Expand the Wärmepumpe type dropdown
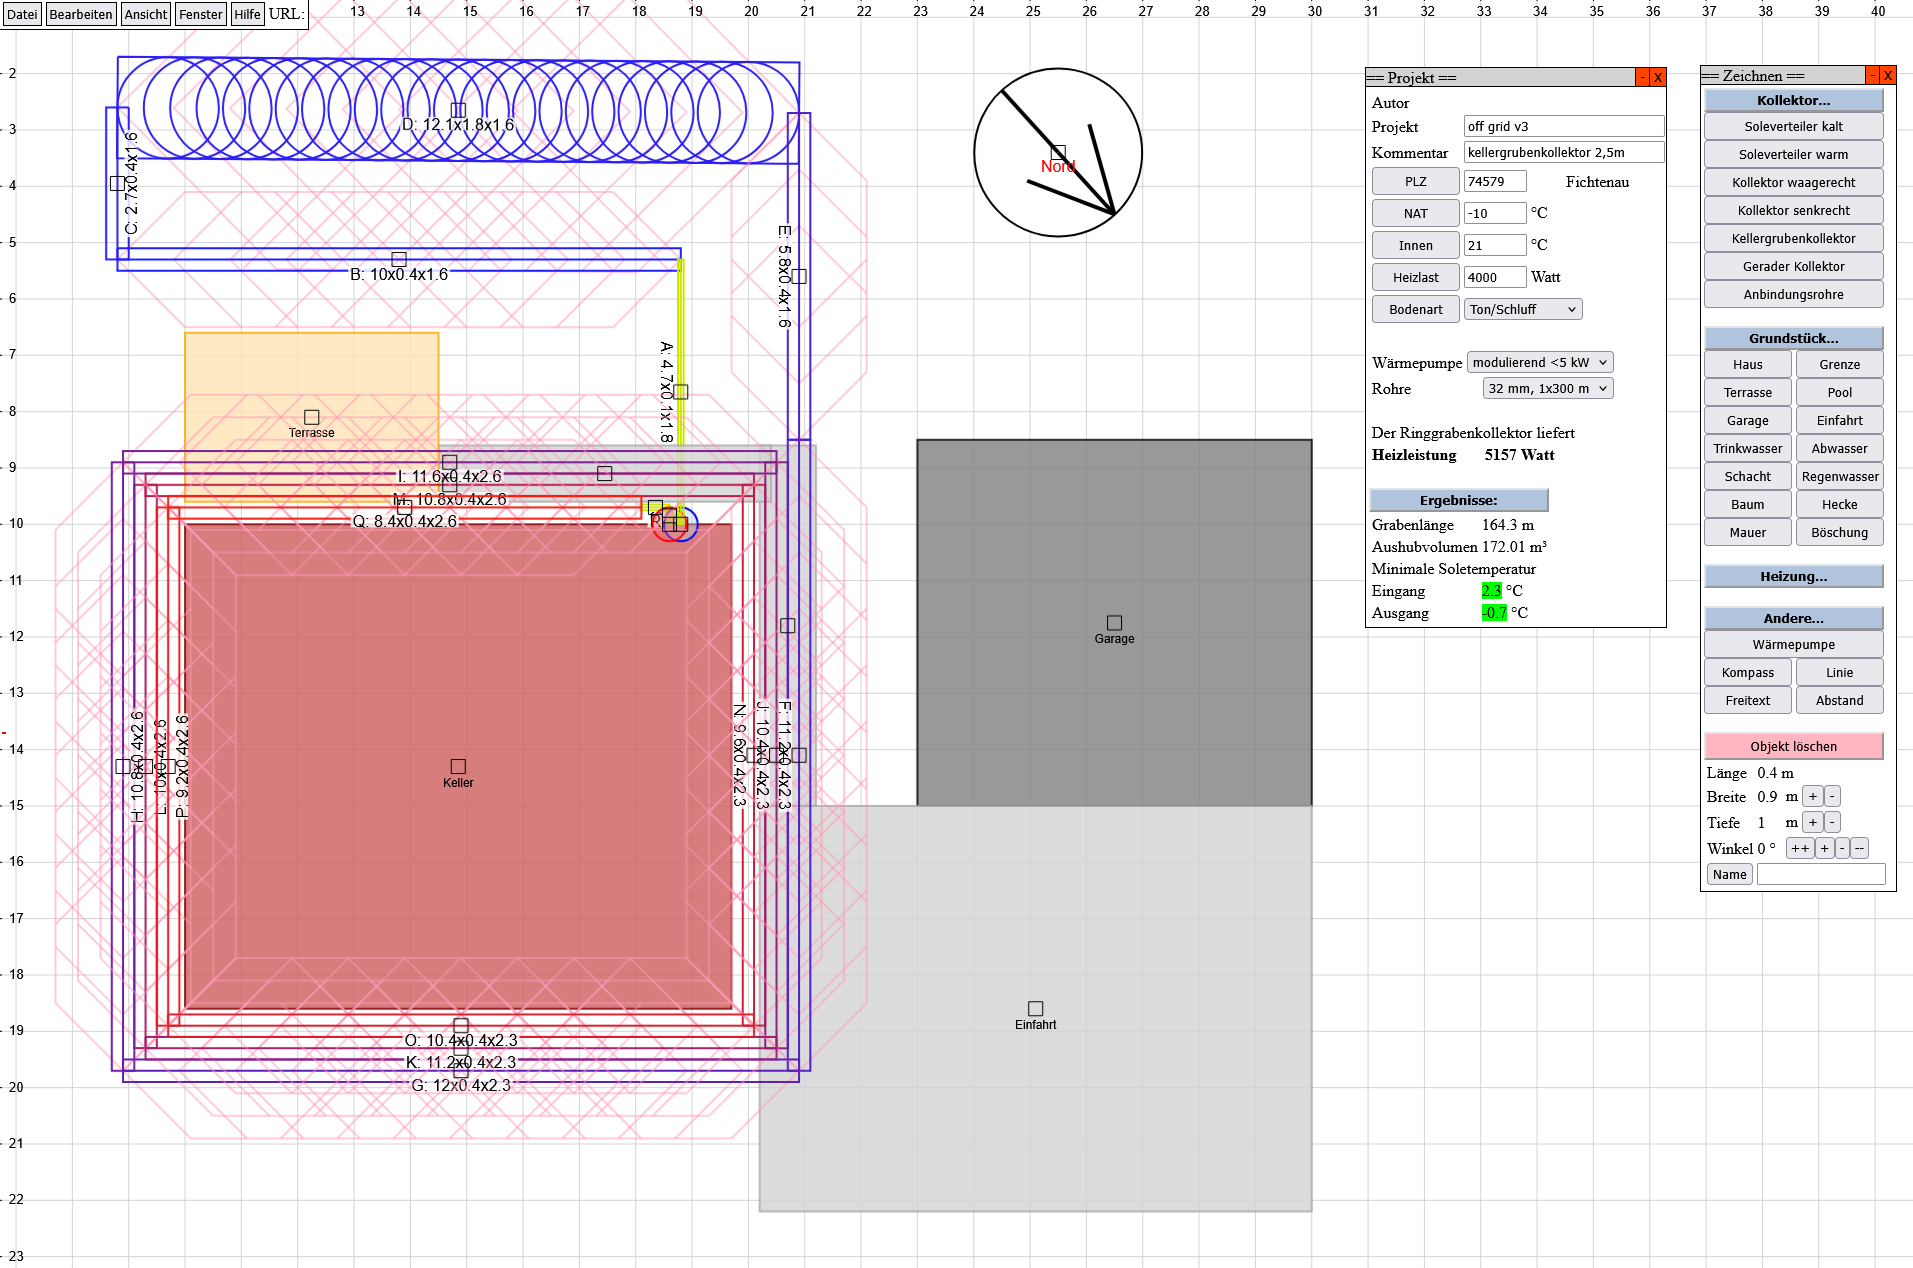1913x1268 pixels. click(1539, 363)
